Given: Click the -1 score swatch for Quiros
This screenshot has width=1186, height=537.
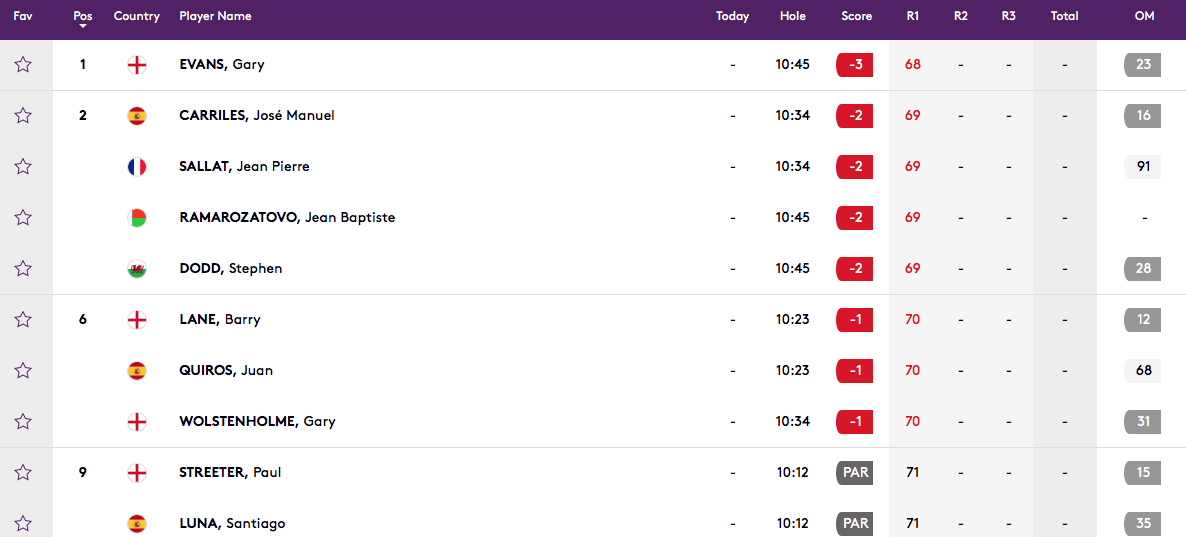Looking at the screenshot, I should coord(855,371).
